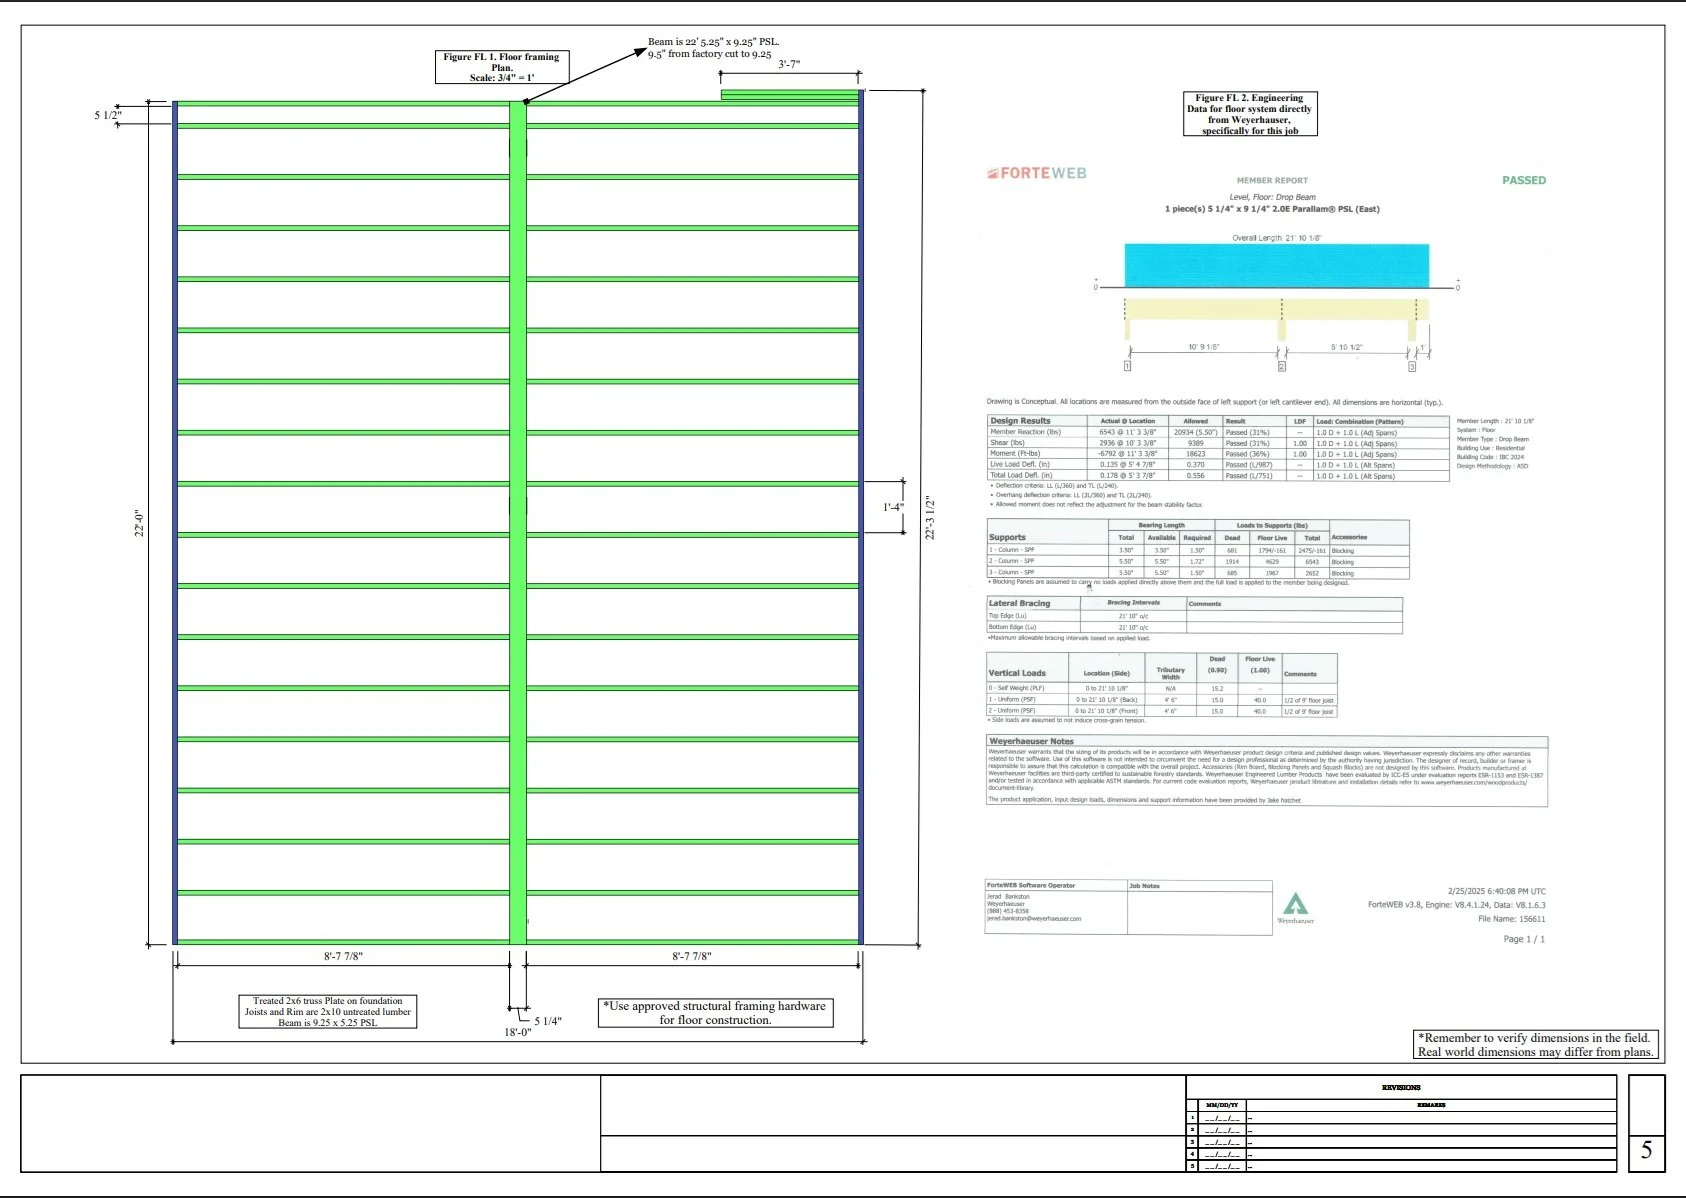1686x1198 pixels.
Task: Click the 'Loads to Supports (lbs)' column header
Action: 1272,525
